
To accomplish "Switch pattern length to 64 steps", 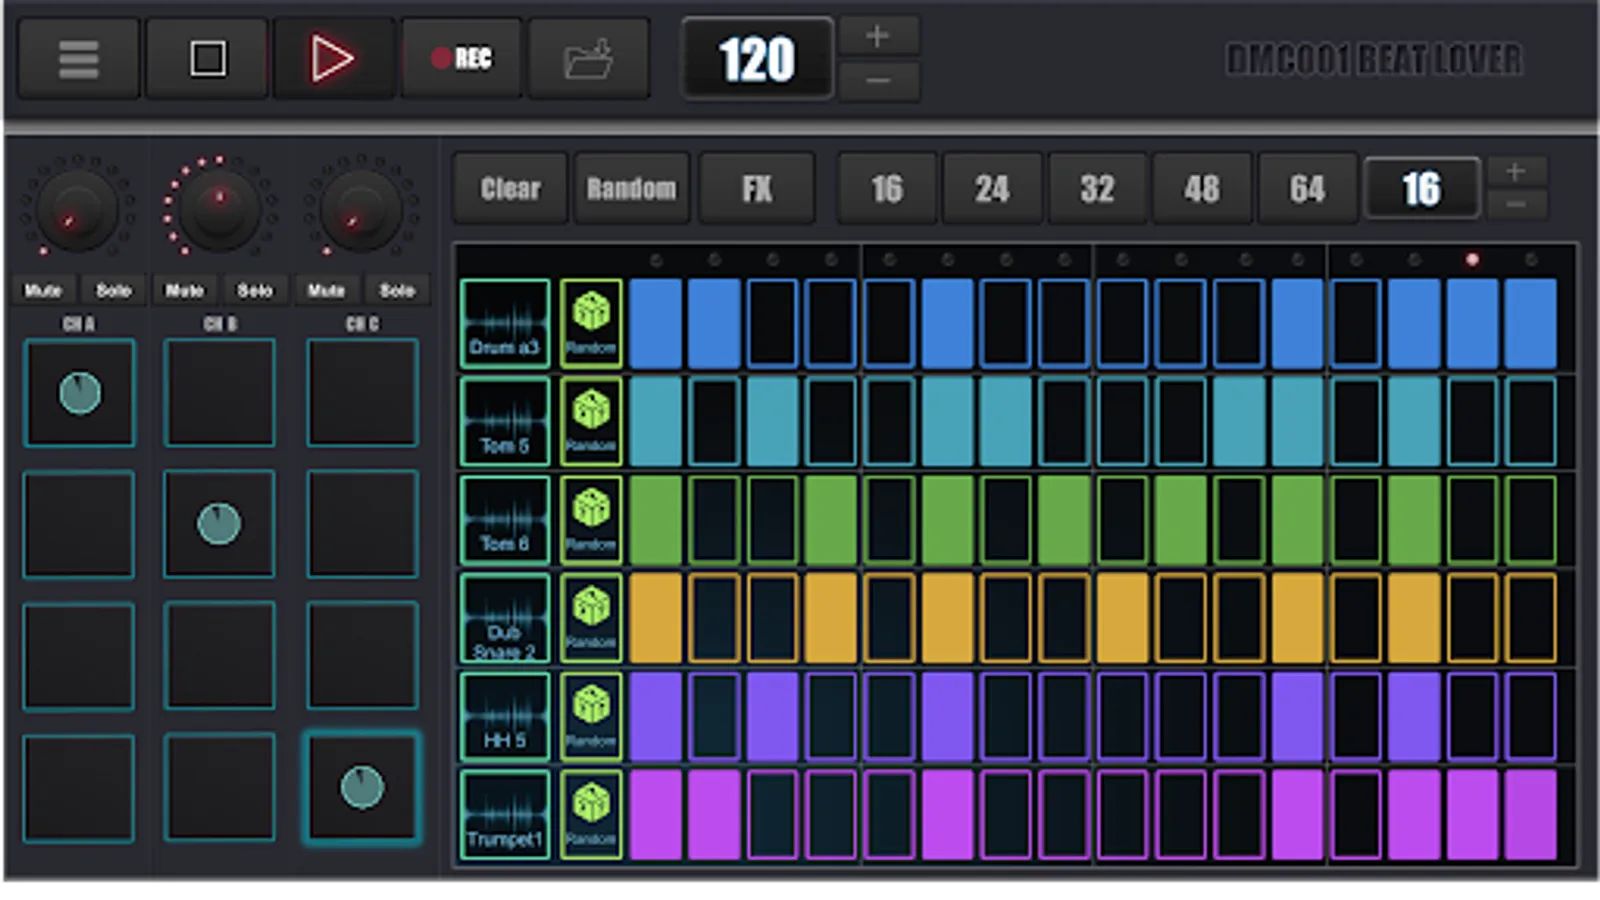I will [x=1307, y=188].
